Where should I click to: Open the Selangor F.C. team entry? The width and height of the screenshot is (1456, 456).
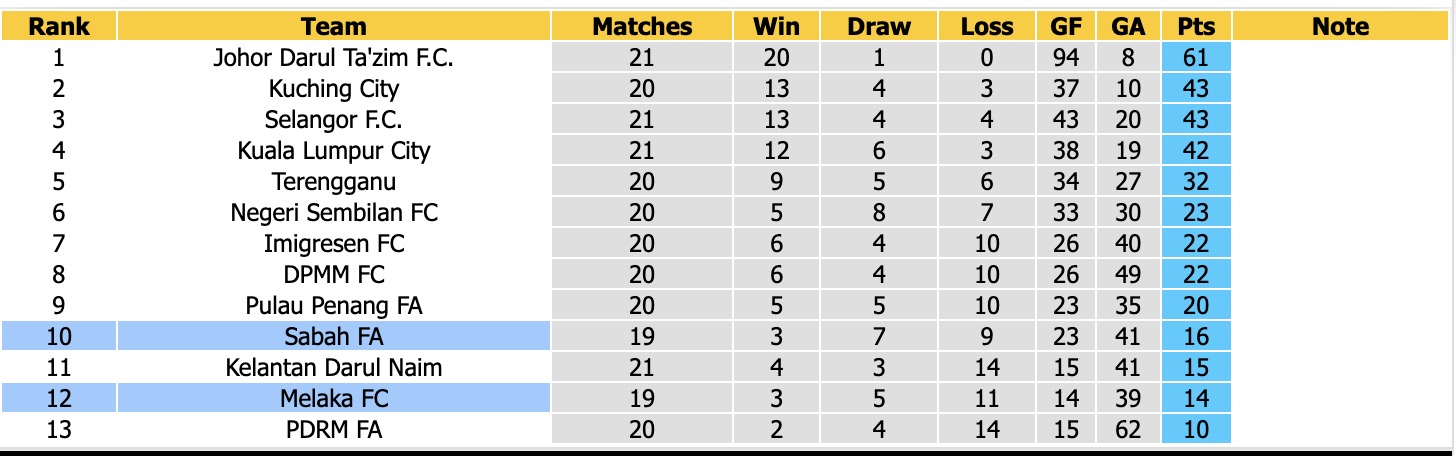[334, 120]
